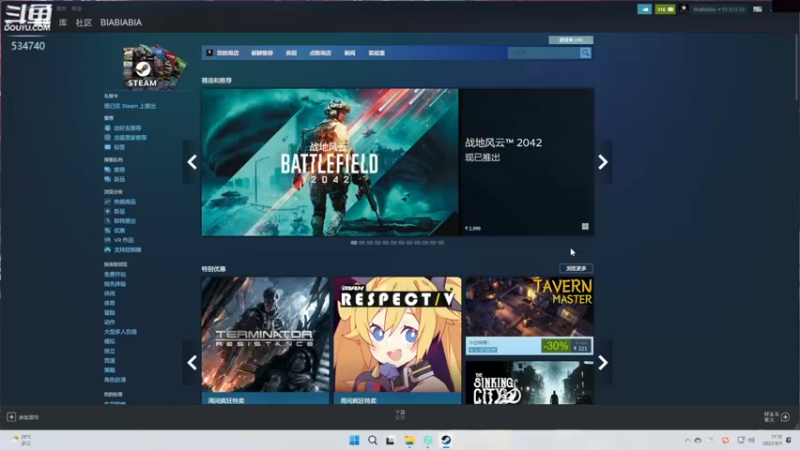Click the curator recommendation sidebar icon
The height and width of the screenshot is (450, 800).
coord(108,138)
